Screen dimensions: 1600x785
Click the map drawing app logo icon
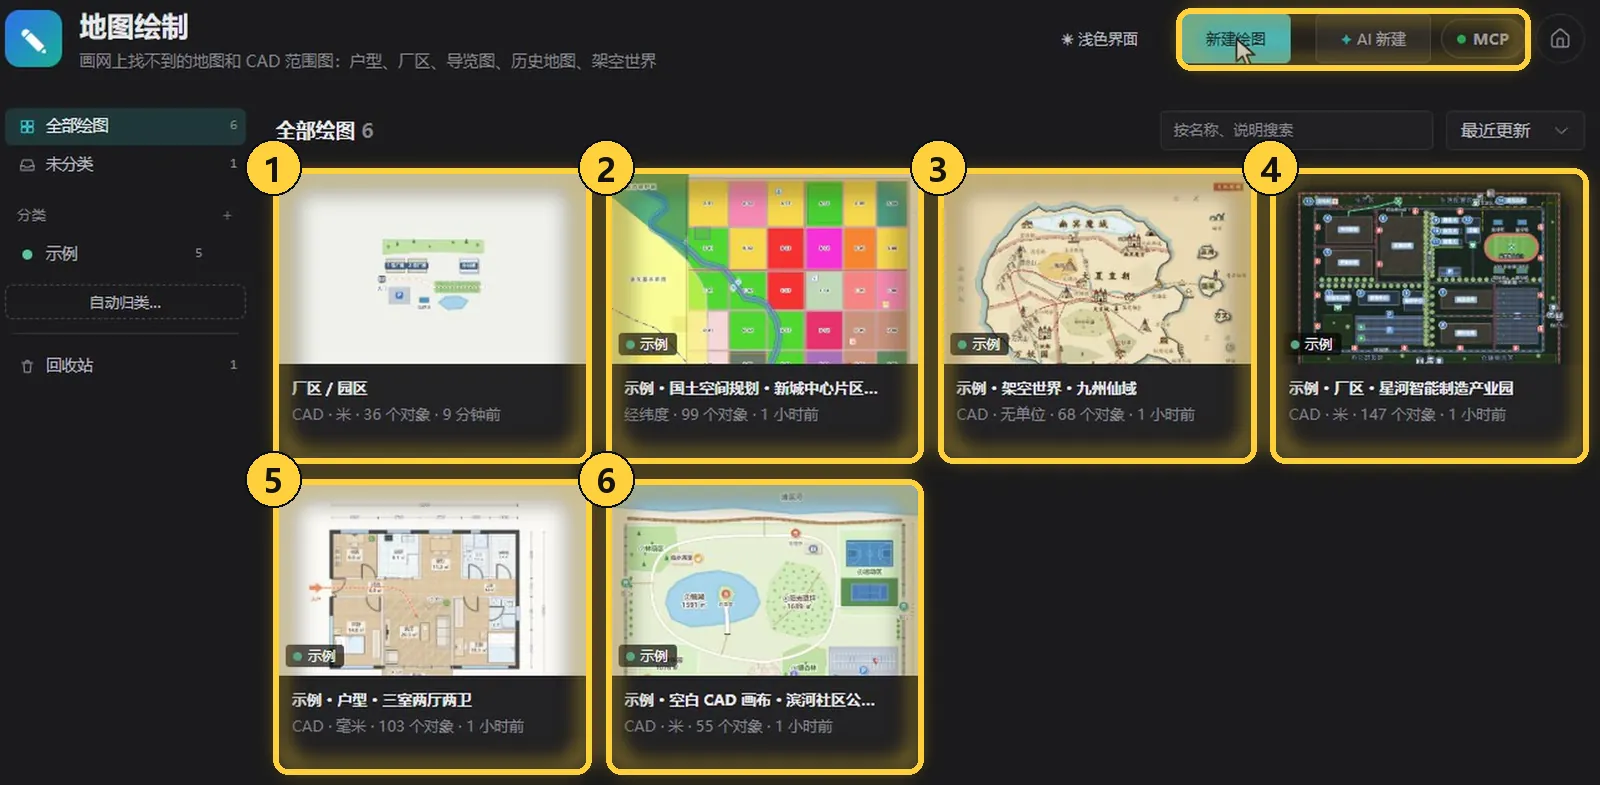coord(33,40)
